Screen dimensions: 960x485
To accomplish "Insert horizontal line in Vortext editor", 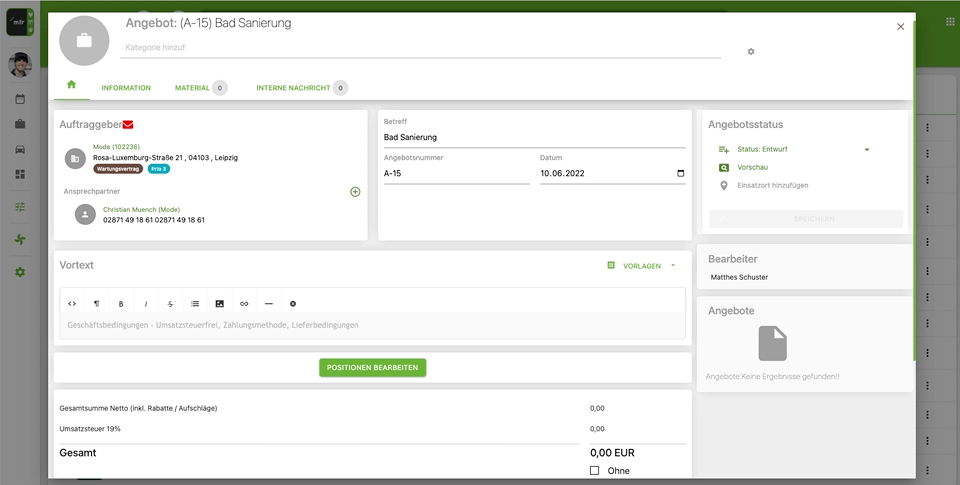I will (268, 304).
